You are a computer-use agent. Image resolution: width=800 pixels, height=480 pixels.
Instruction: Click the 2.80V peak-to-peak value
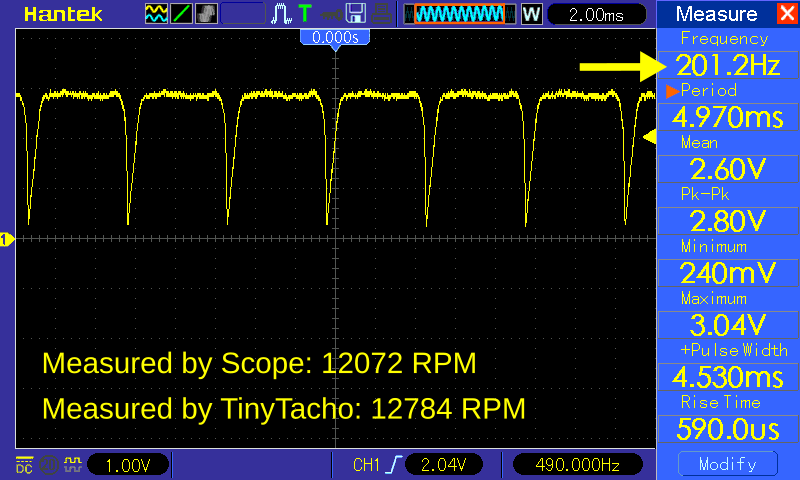[728, 221]
